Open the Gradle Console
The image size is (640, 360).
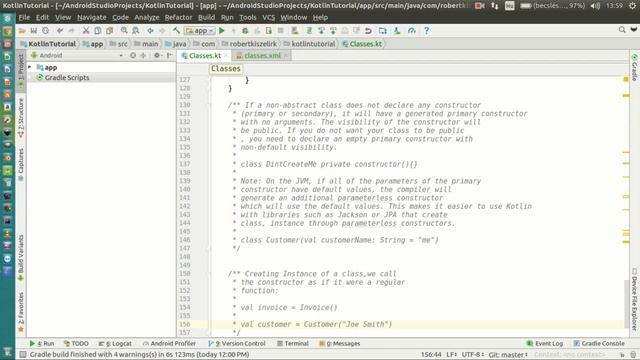click(599, 344)
